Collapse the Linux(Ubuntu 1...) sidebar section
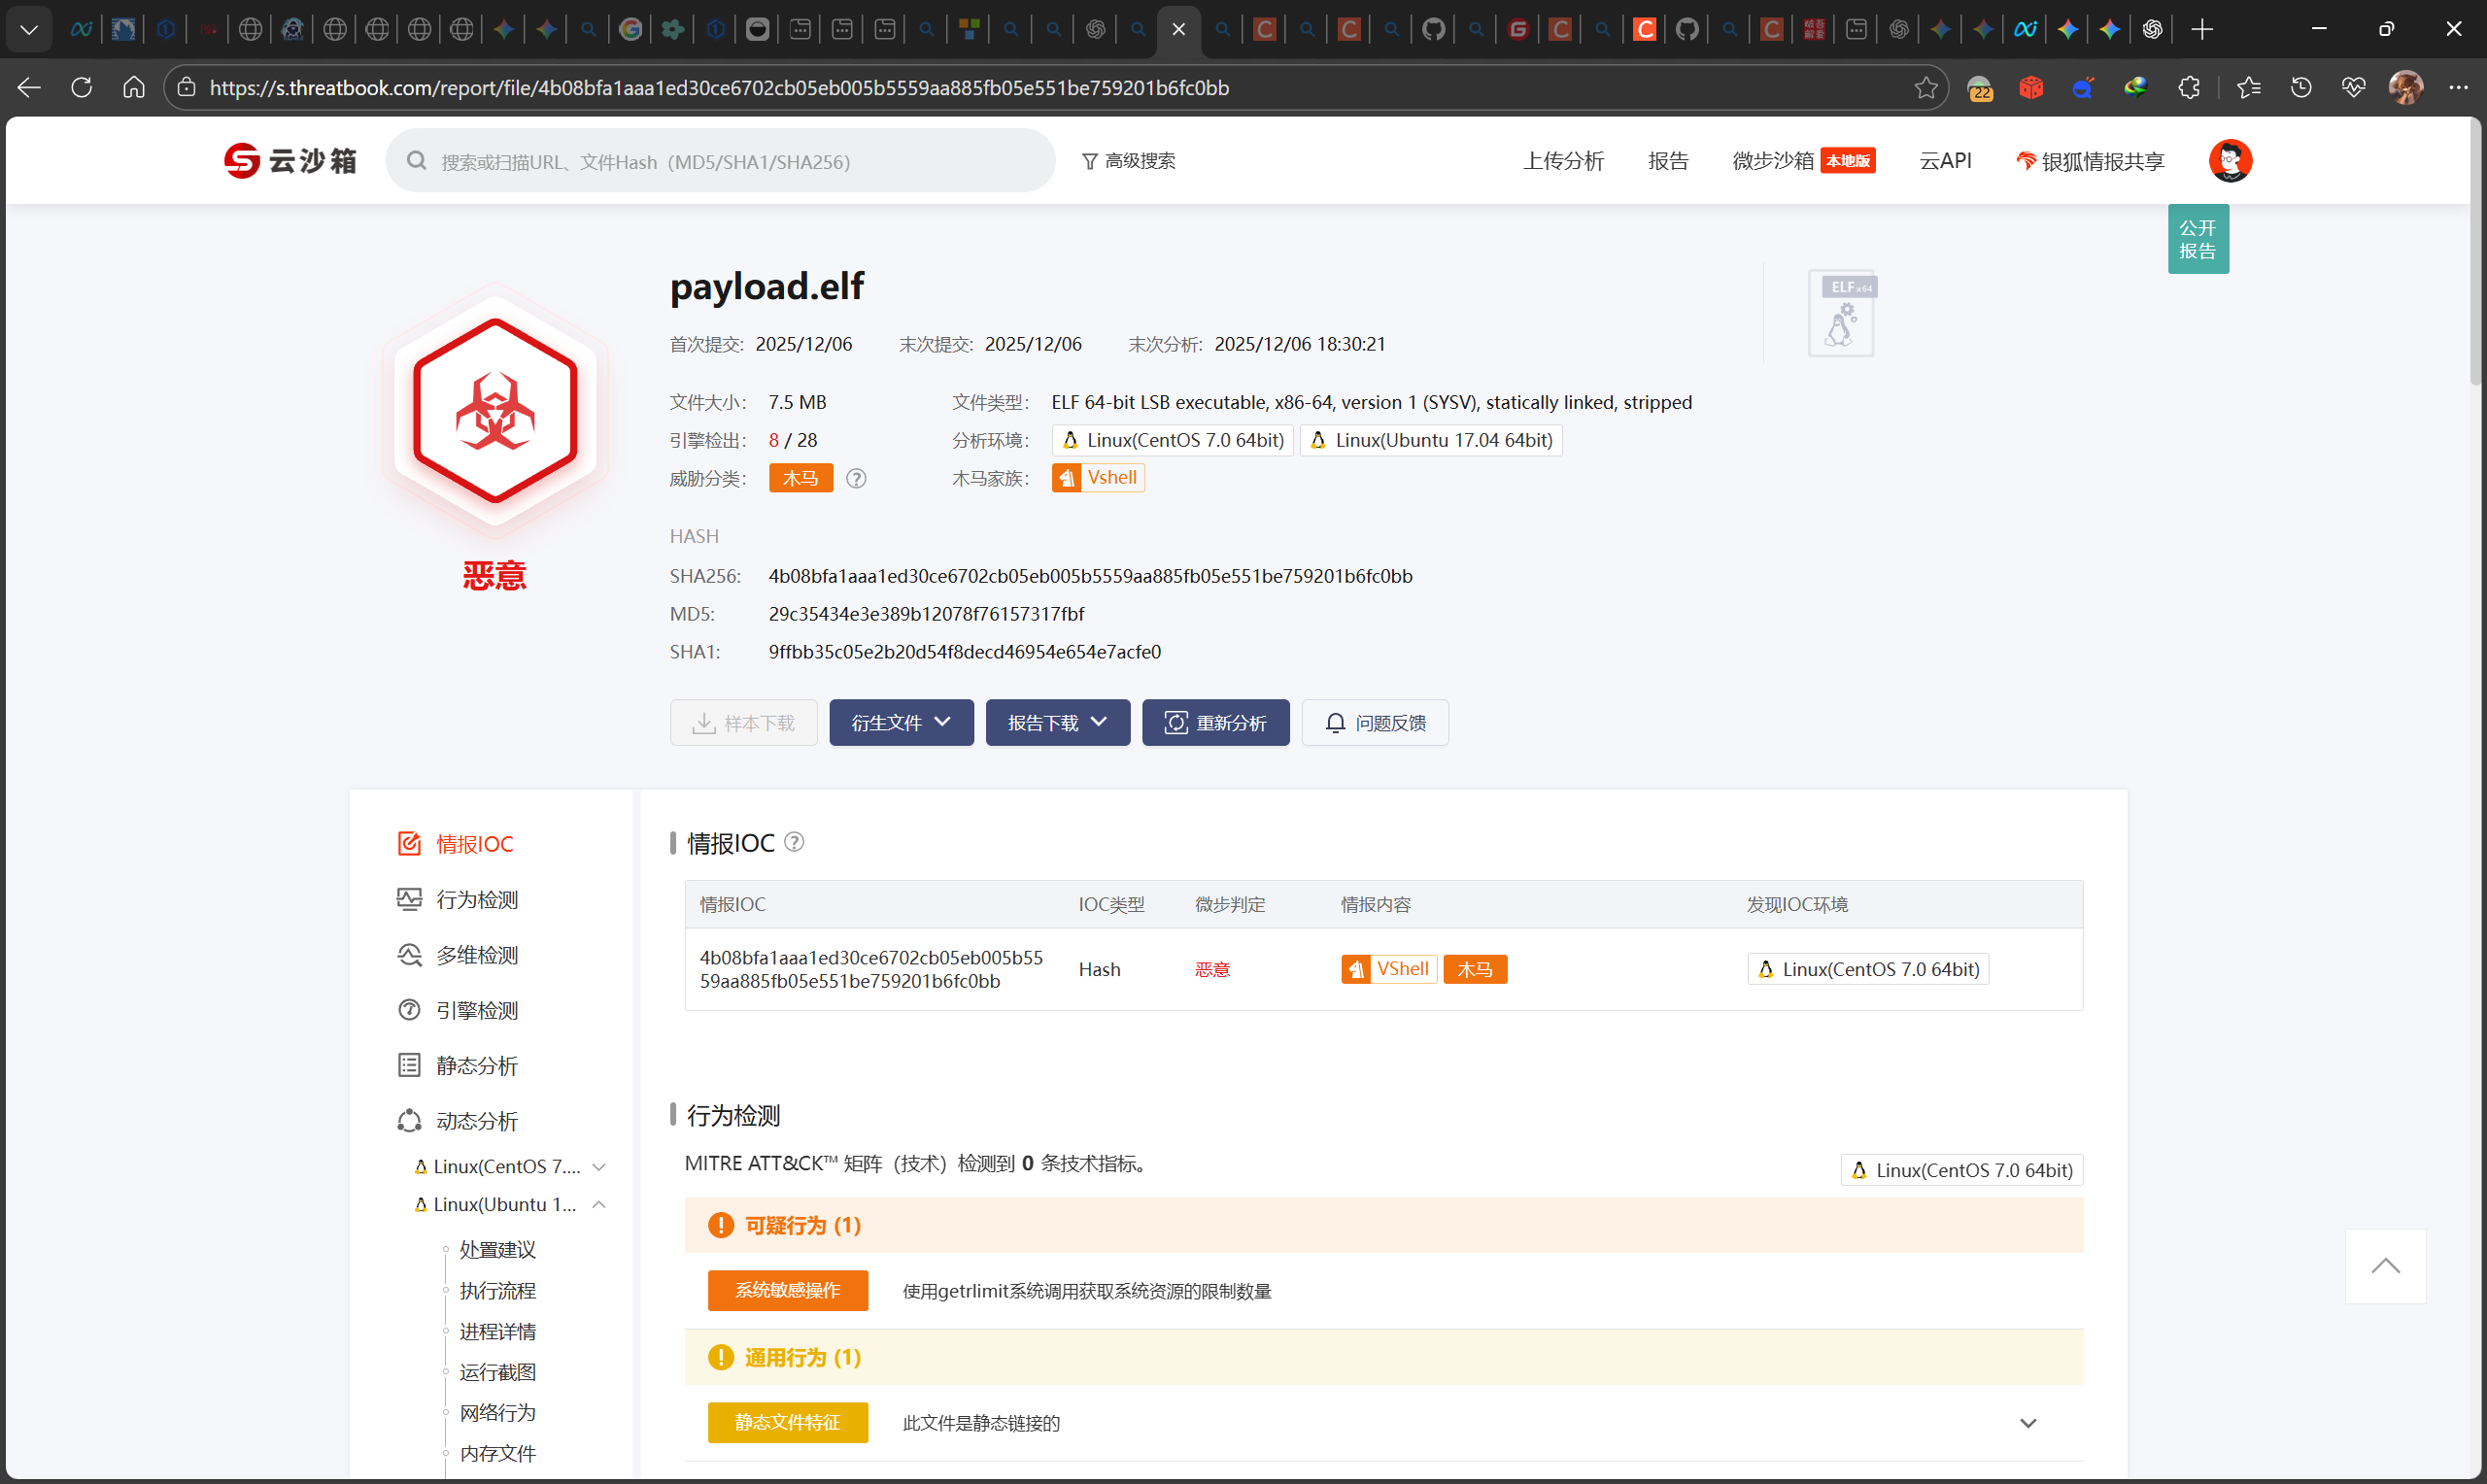The width and height of the screenshot is (2487, 1484). coord(599,1205)
